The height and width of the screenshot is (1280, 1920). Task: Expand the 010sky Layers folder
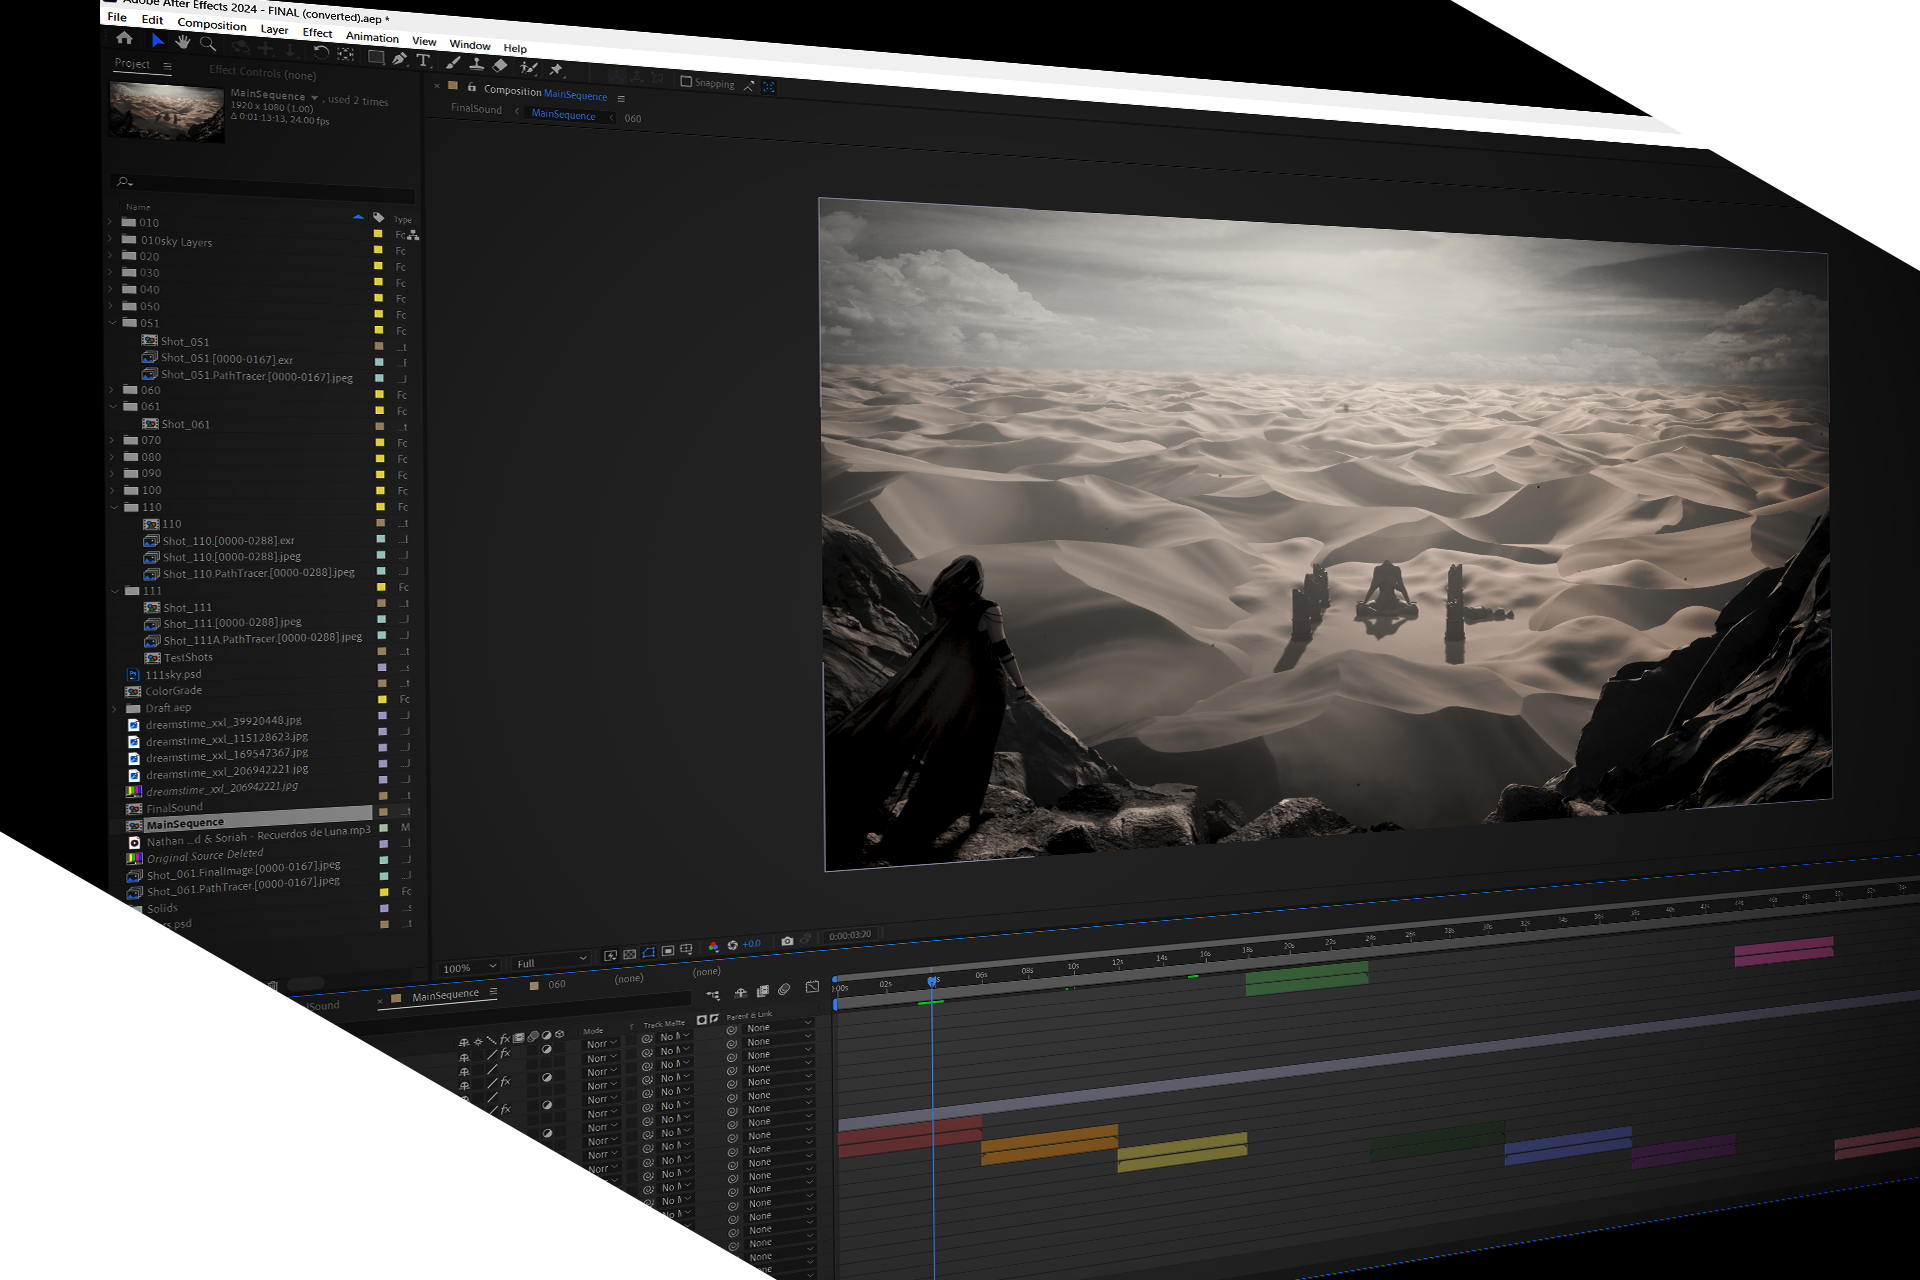coord(110,239)
